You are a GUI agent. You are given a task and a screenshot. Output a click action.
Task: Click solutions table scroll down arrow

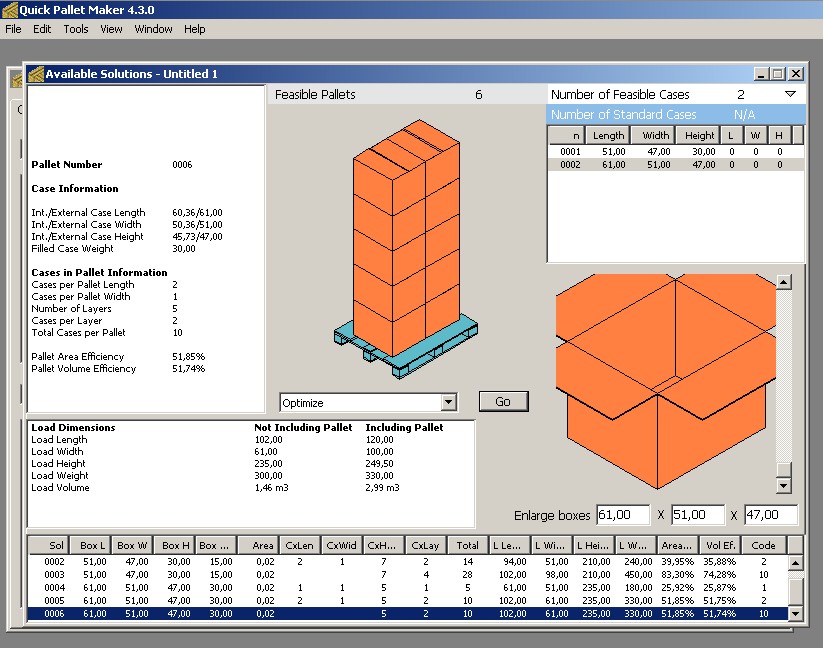[795, 613]
